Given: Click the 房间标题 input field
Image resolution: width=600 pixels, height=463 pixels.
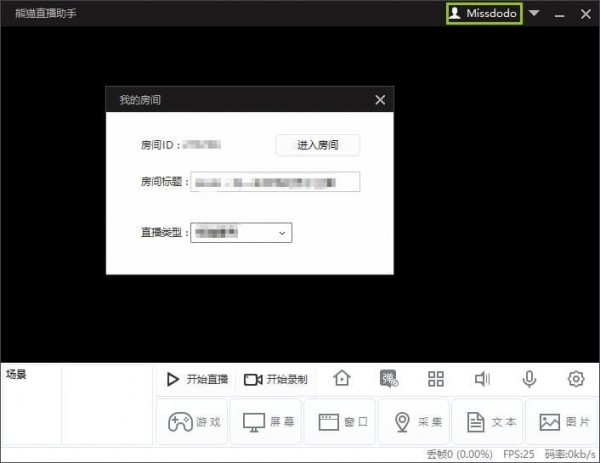Looking at the screenshot, I should 274,182.
